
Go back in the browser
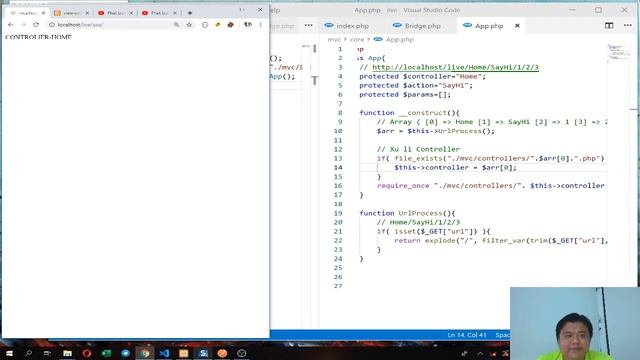pyautogui.click(x=11, y=25)
